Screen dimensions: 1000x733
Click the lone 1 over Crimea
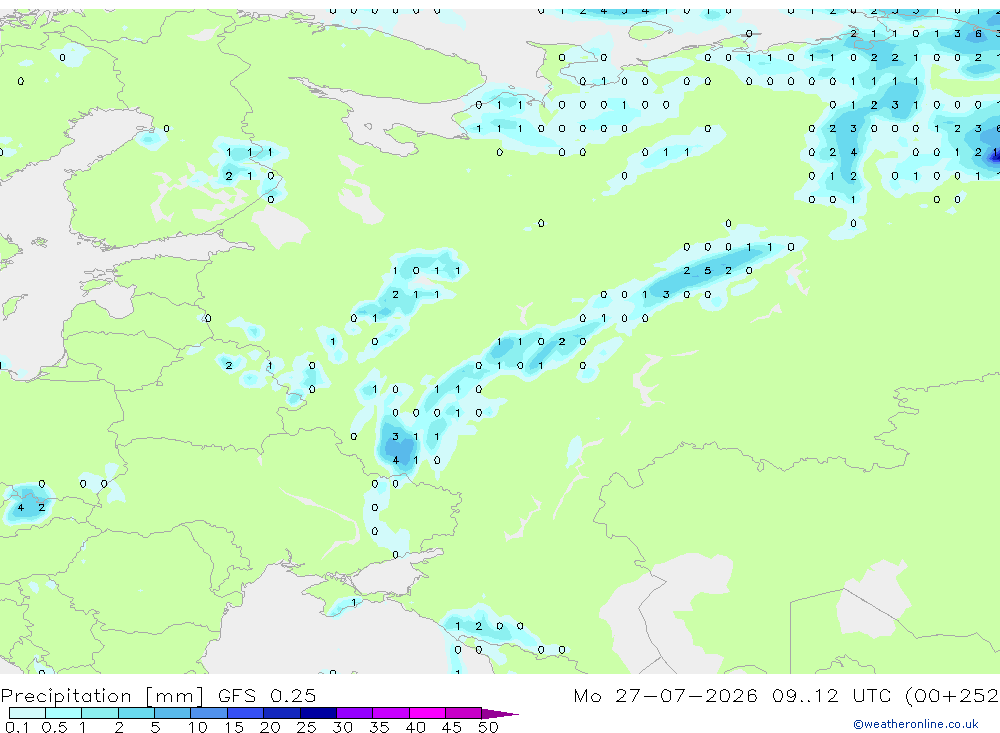point(353,602)
